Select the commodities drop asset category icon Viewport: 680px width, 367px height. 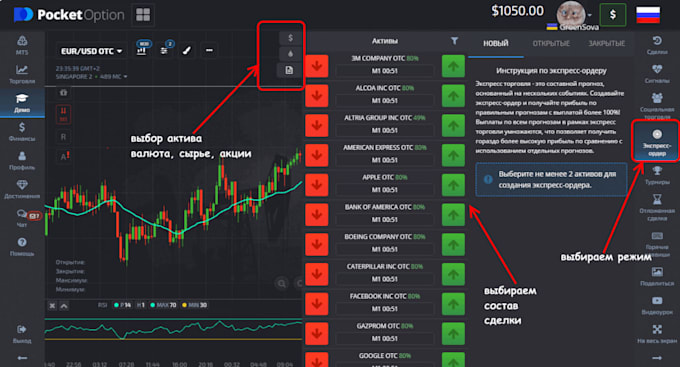point(290,54)
